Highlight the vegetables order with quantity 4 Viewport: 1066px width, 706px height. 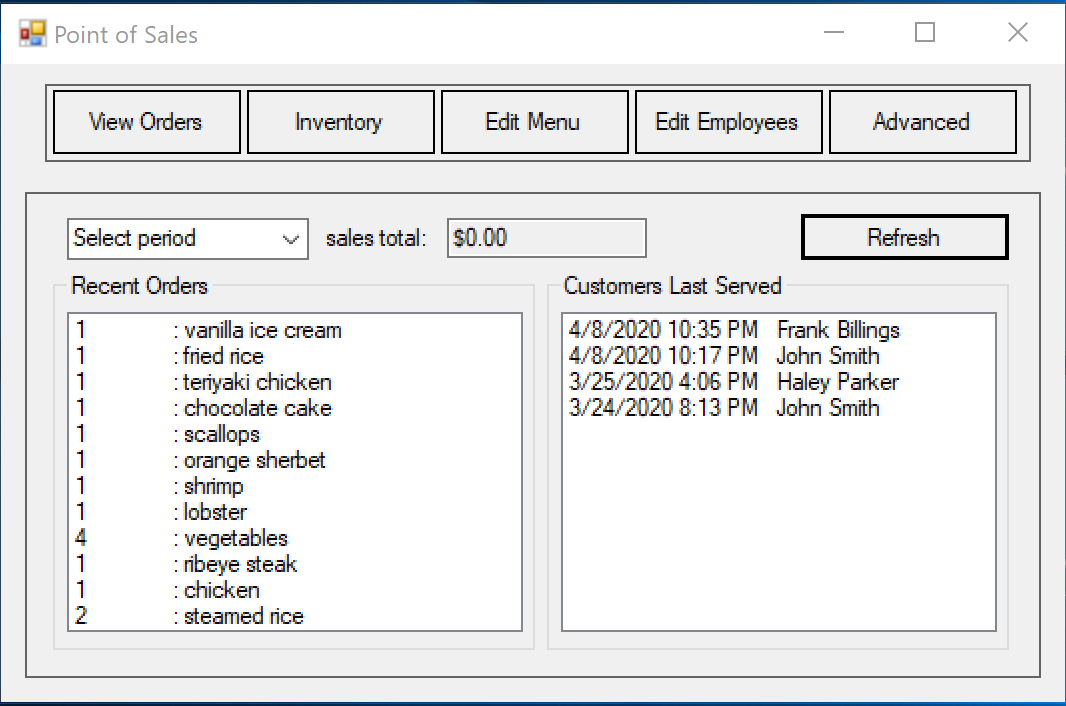coord(235,538)
